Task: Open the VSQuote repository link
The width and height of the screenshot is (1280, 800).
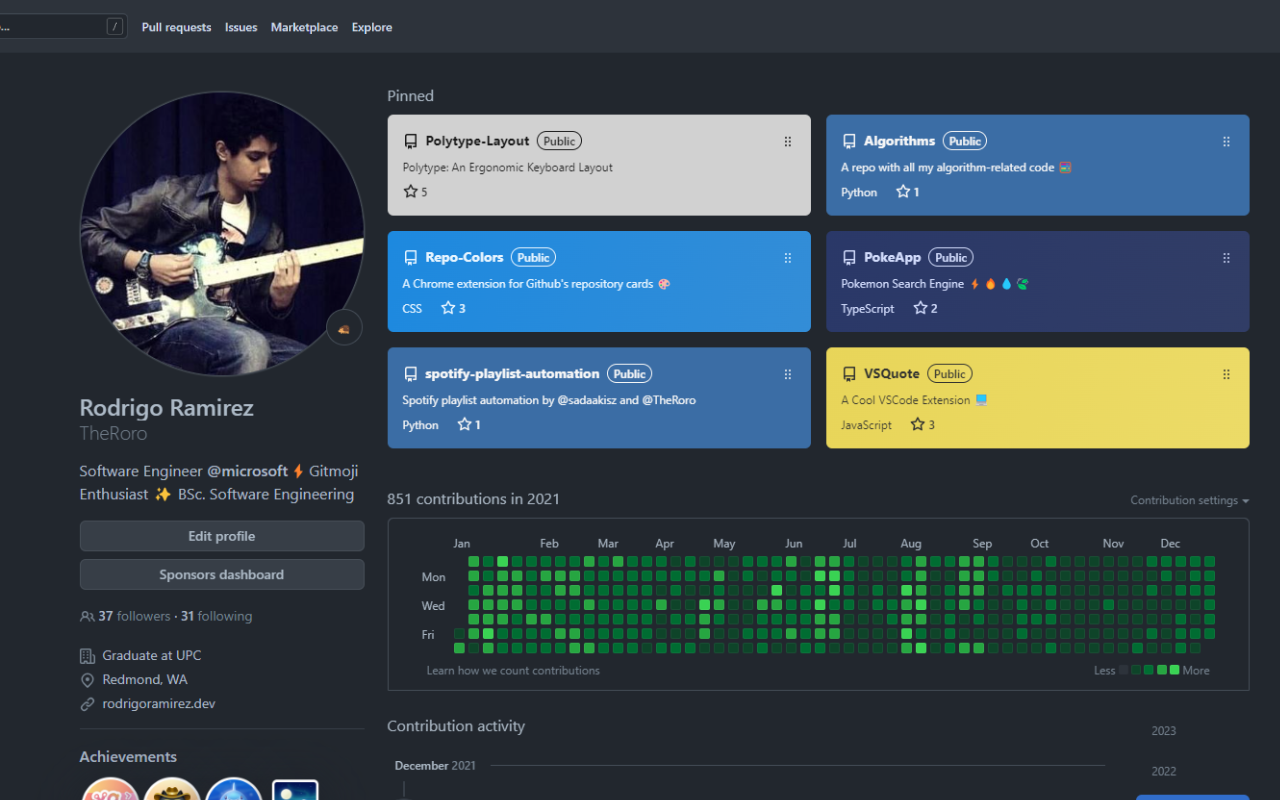Action: coord(892,374)
